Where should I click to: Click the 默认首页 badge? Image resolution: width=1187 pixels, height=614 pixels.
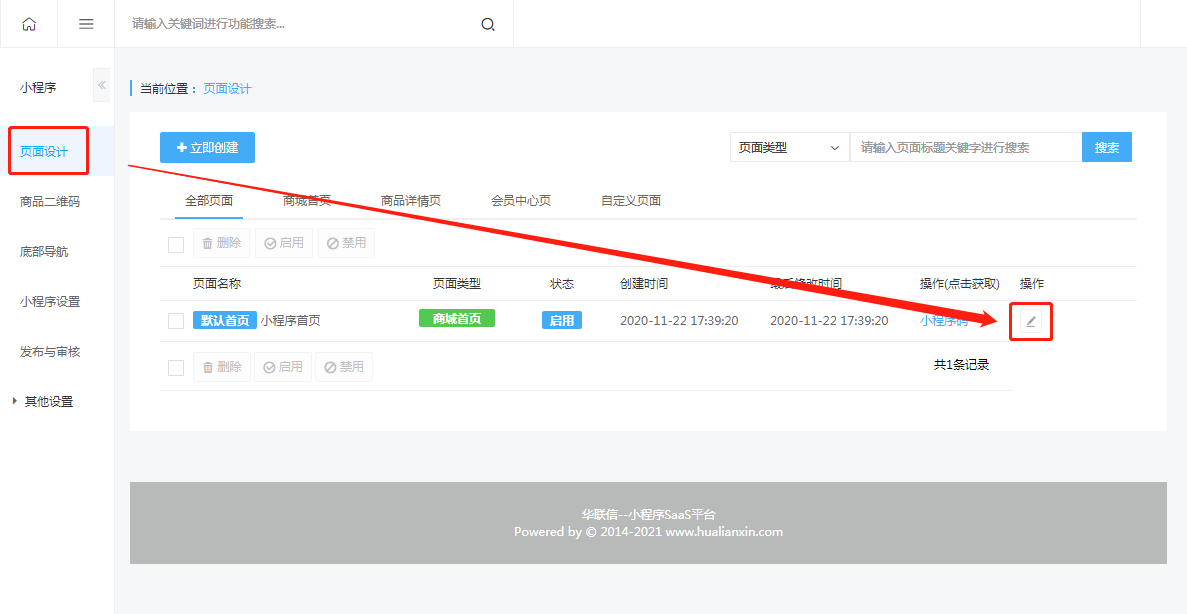coord(225,320)
